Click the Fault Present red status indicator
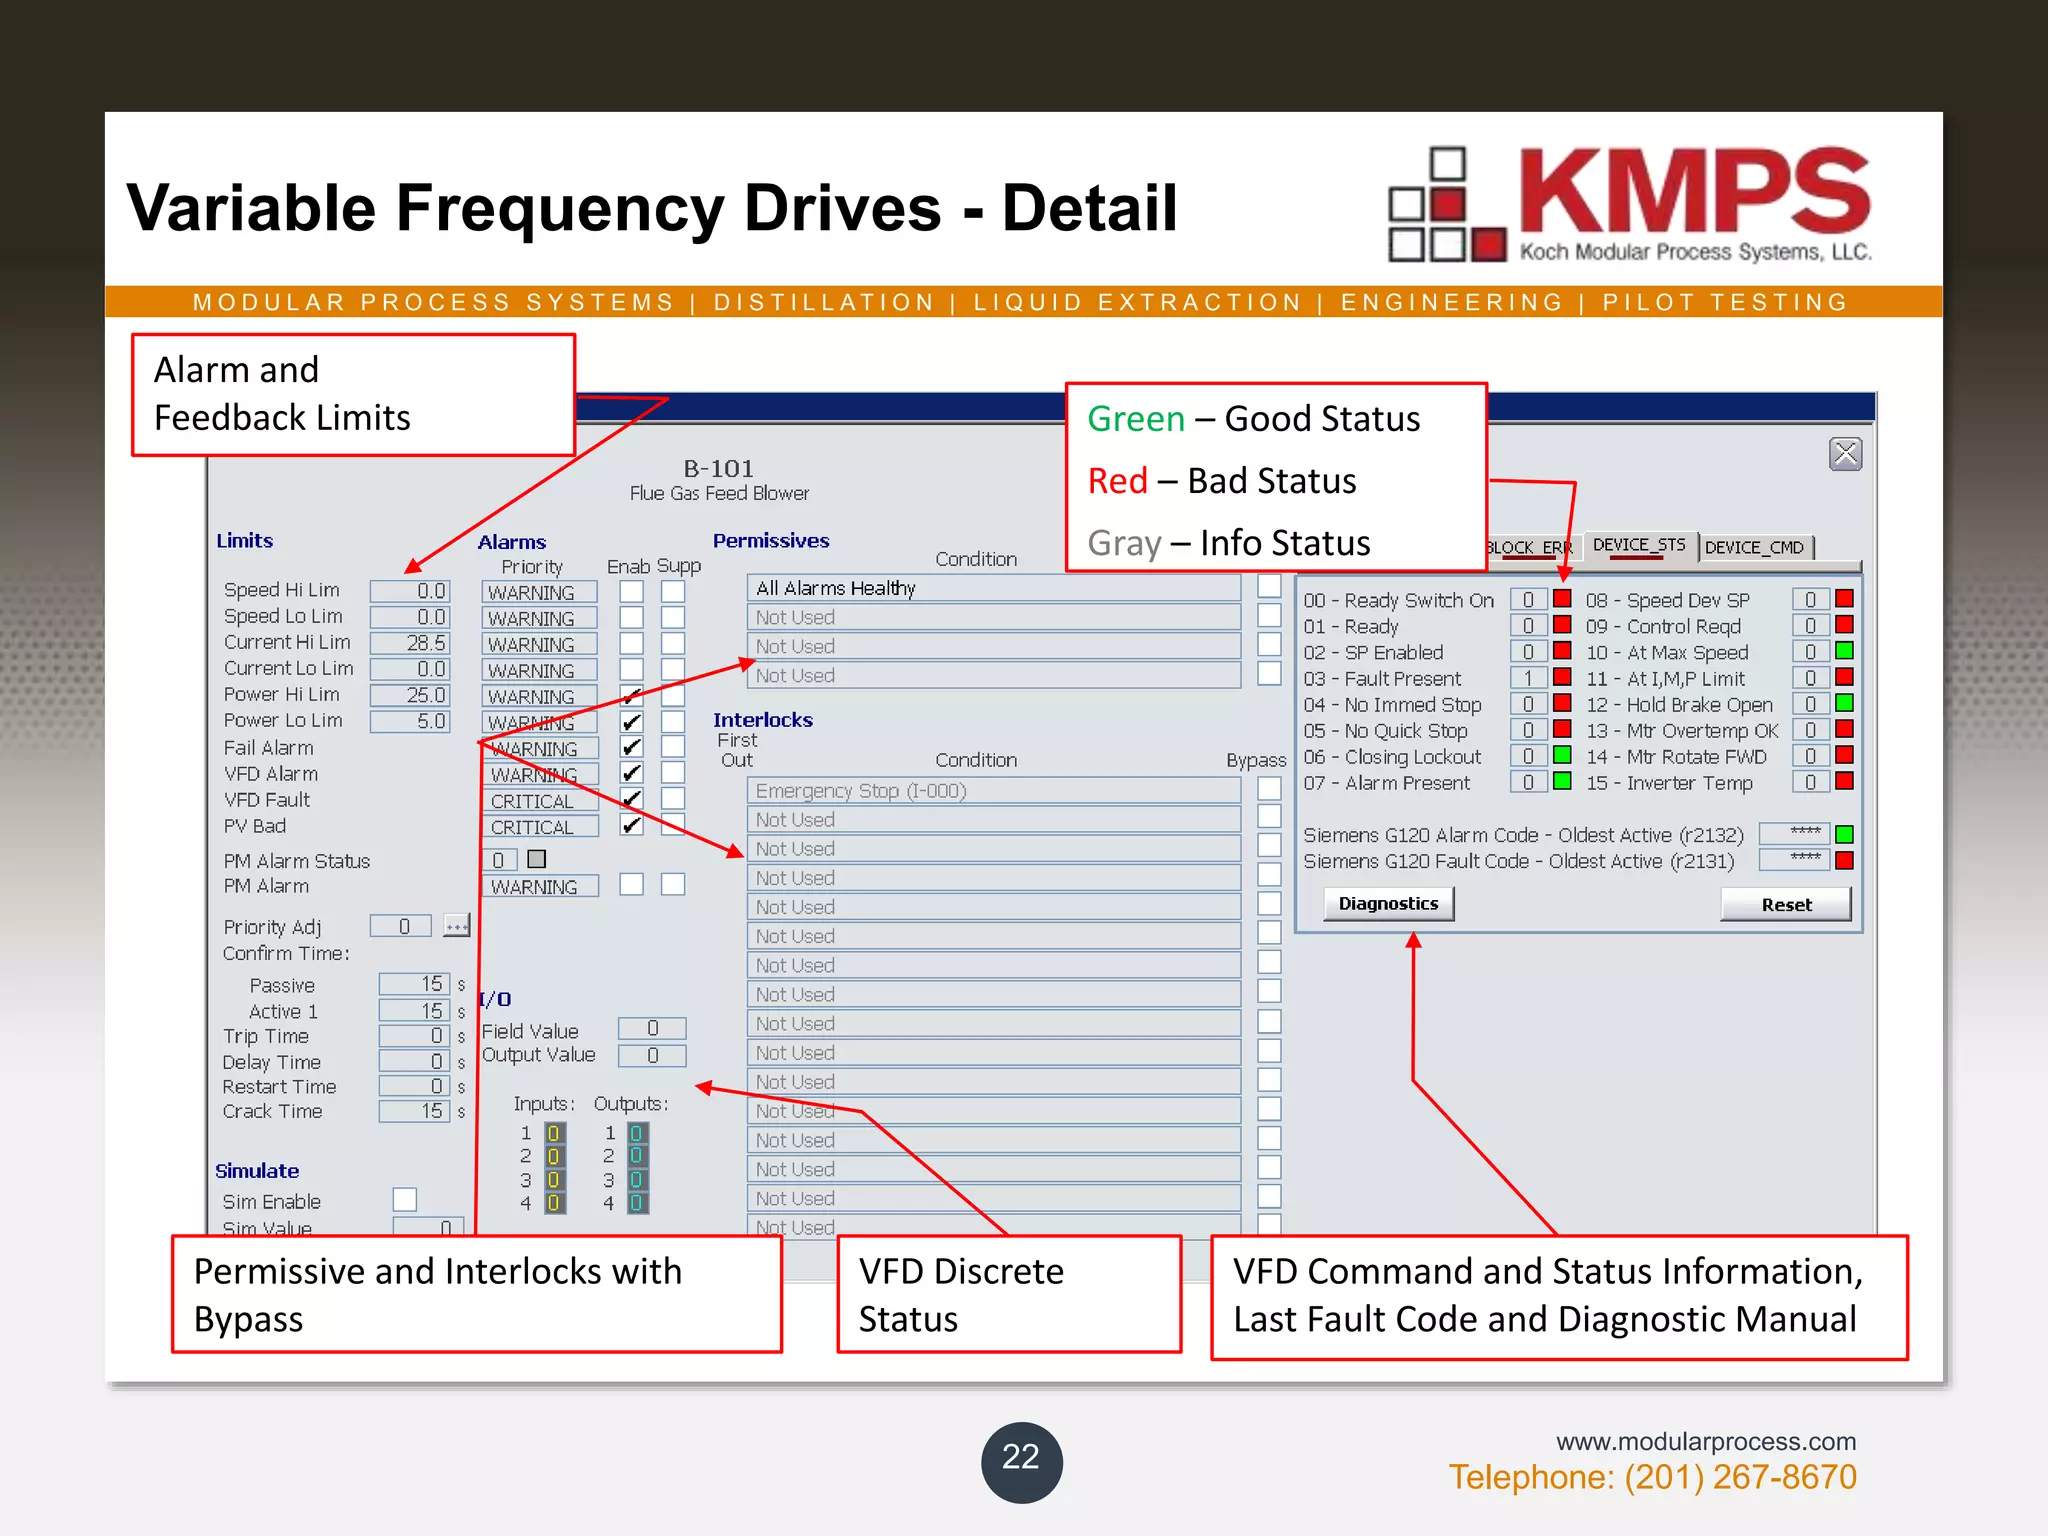Image resolution: width=2048 pixels, height=1536 pixels. [x=1562, y=677]
